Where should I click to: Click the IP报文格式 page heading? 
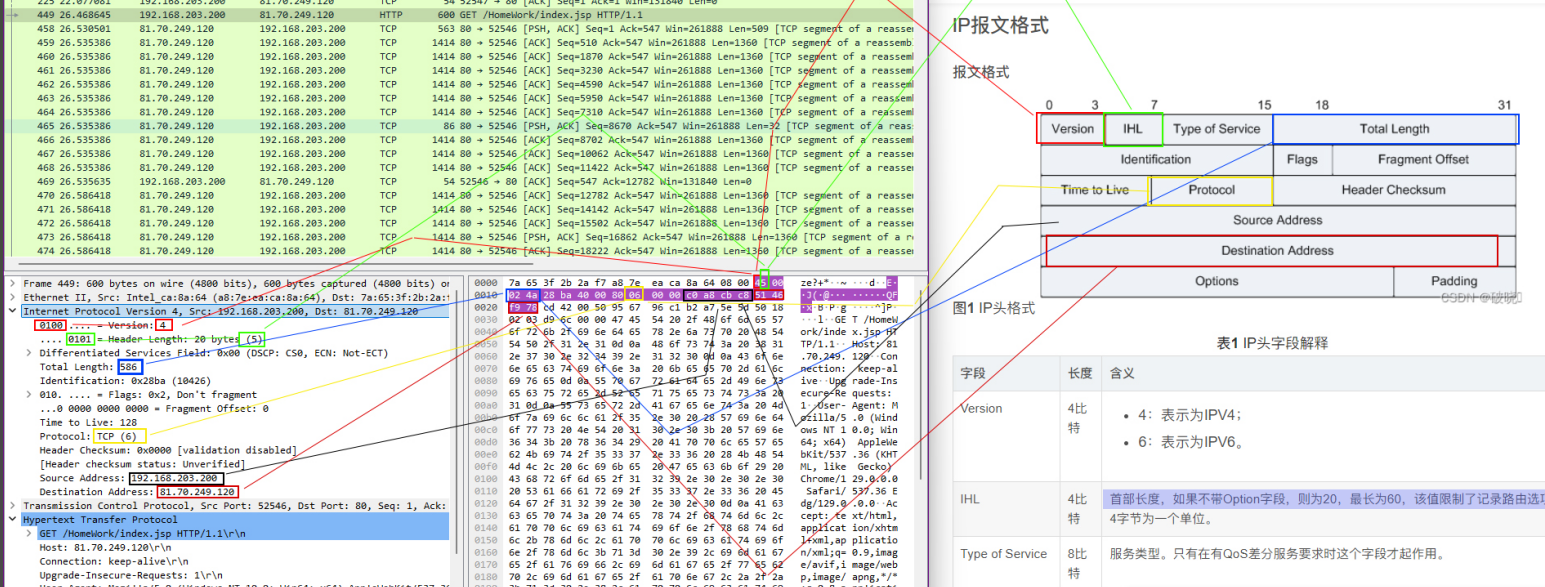tap(1001, 26)
